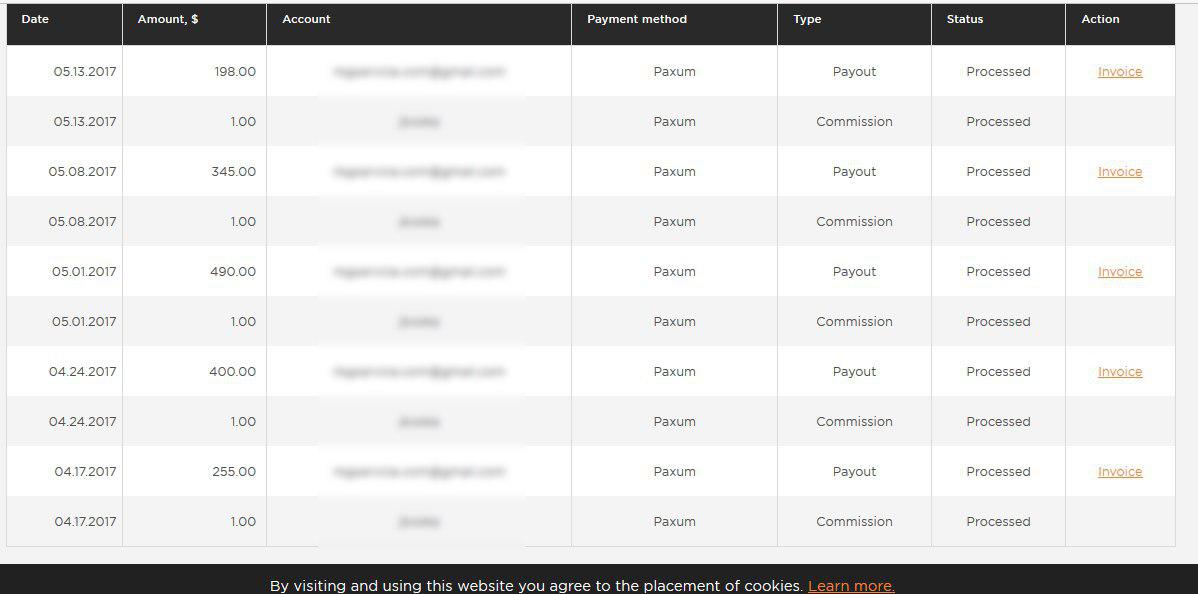Select the 255.00 amount cell
Image resolution: width=1198 pixels, height=594 pixels.
point(234,472)
